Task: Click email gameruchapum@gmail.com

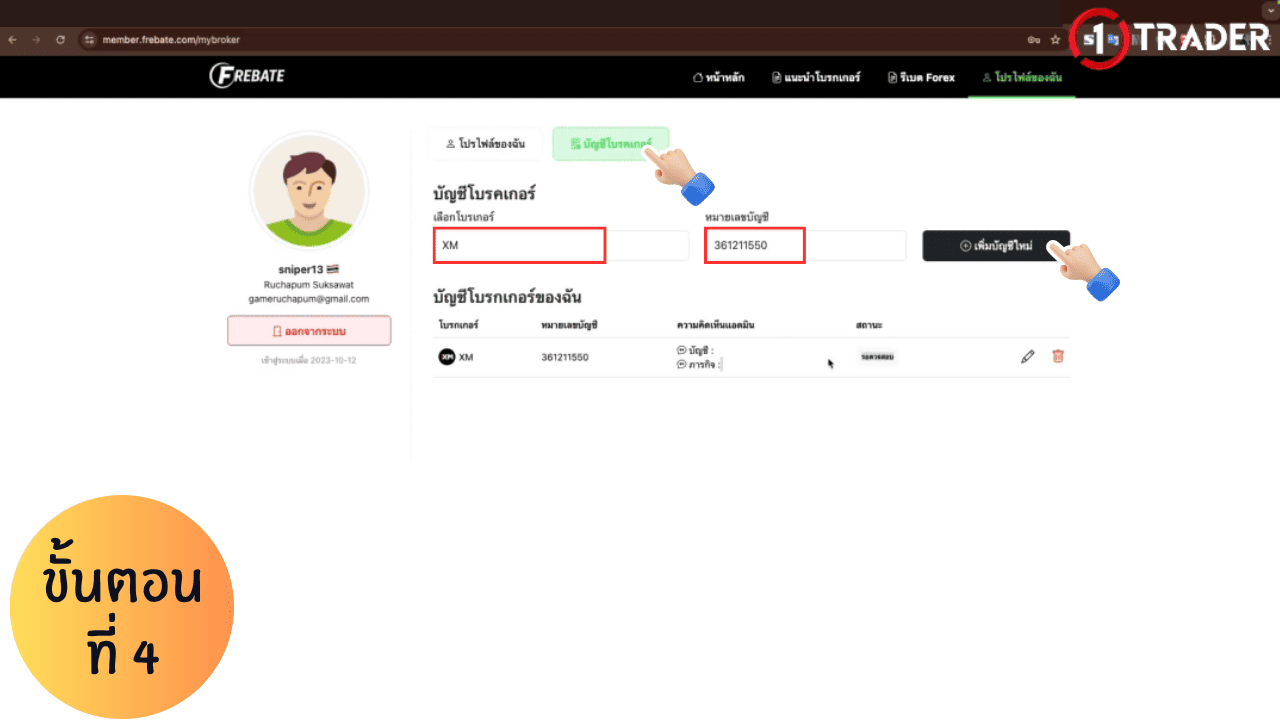Action: tap(309, 298)
